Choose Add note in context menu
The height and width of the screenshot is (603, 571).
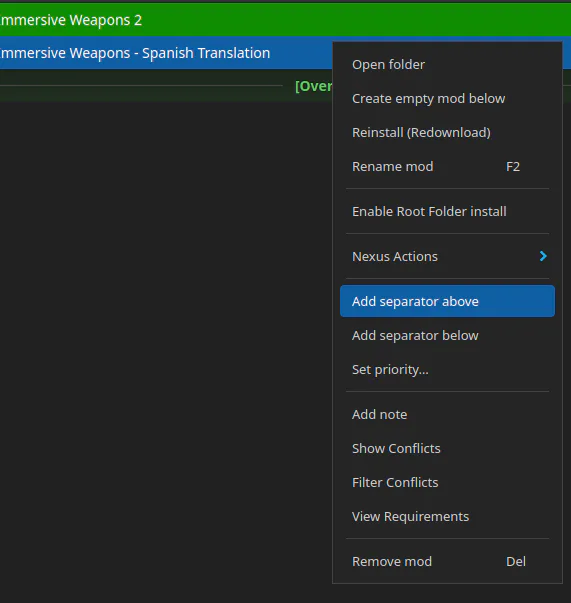click(447, 415)
